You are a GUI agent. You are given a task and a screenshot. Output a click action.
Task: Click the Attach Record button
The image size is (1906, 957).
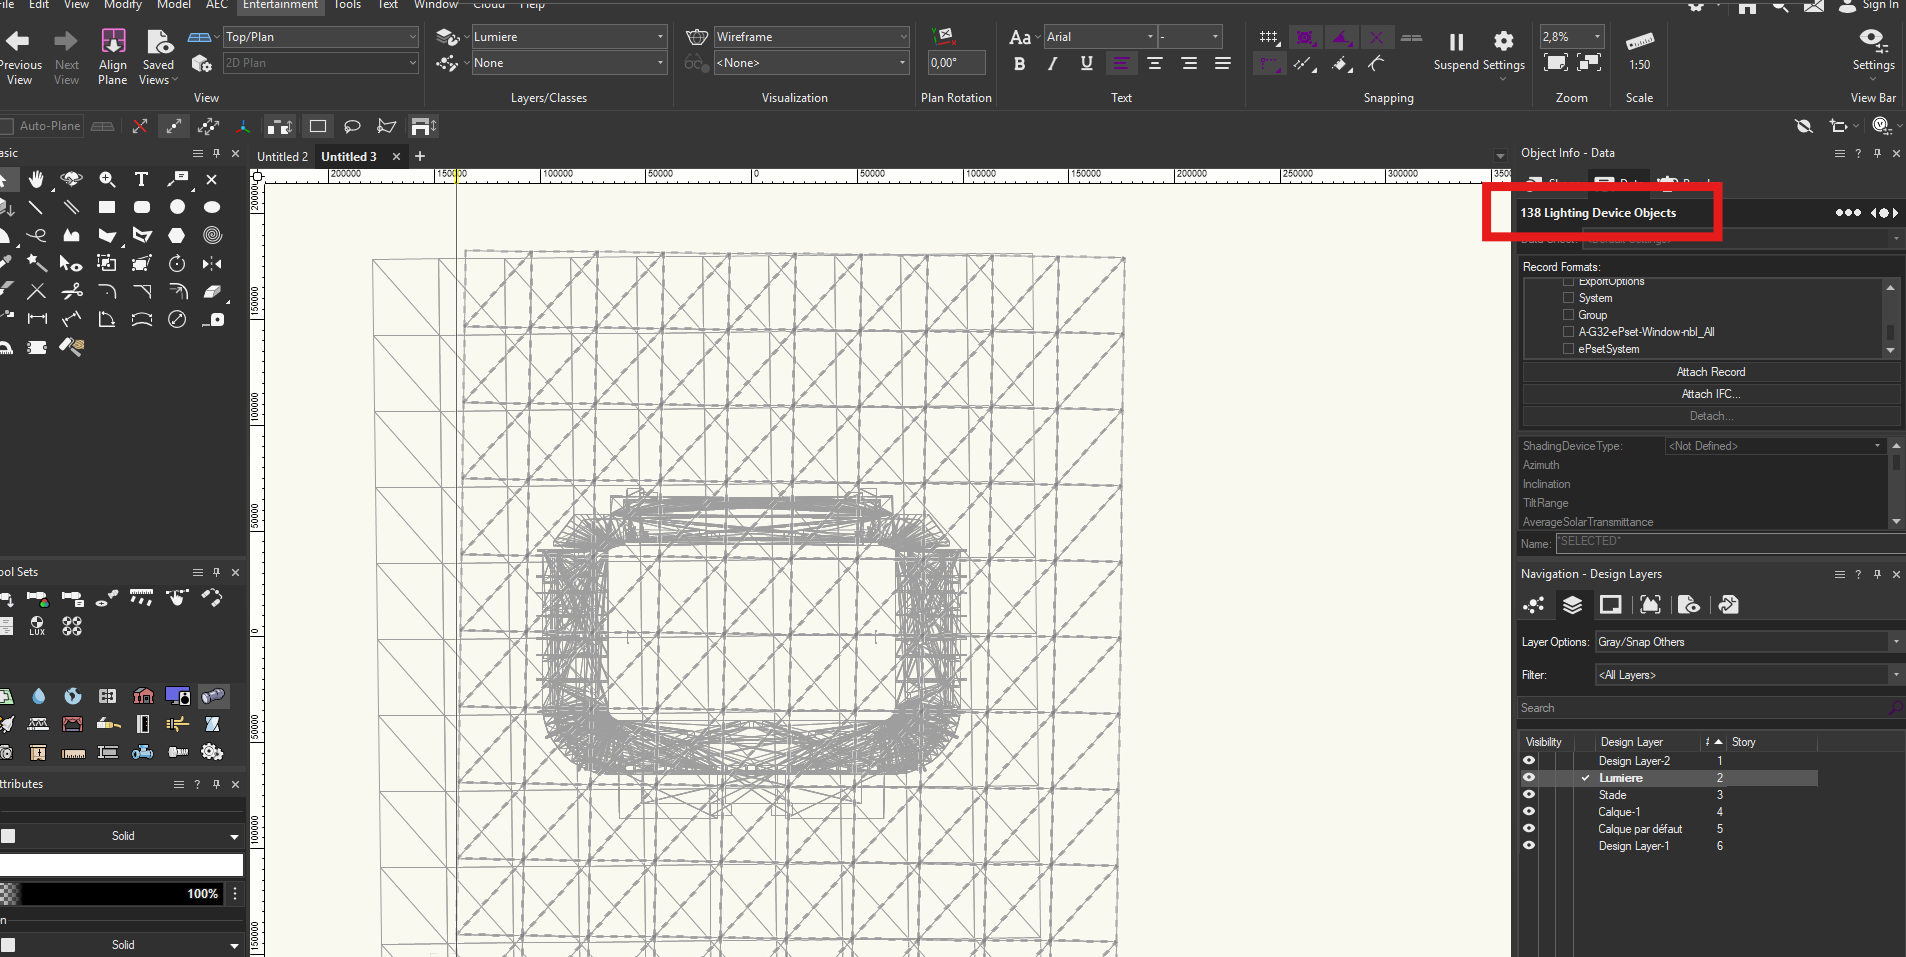(x=1710, y=372)
